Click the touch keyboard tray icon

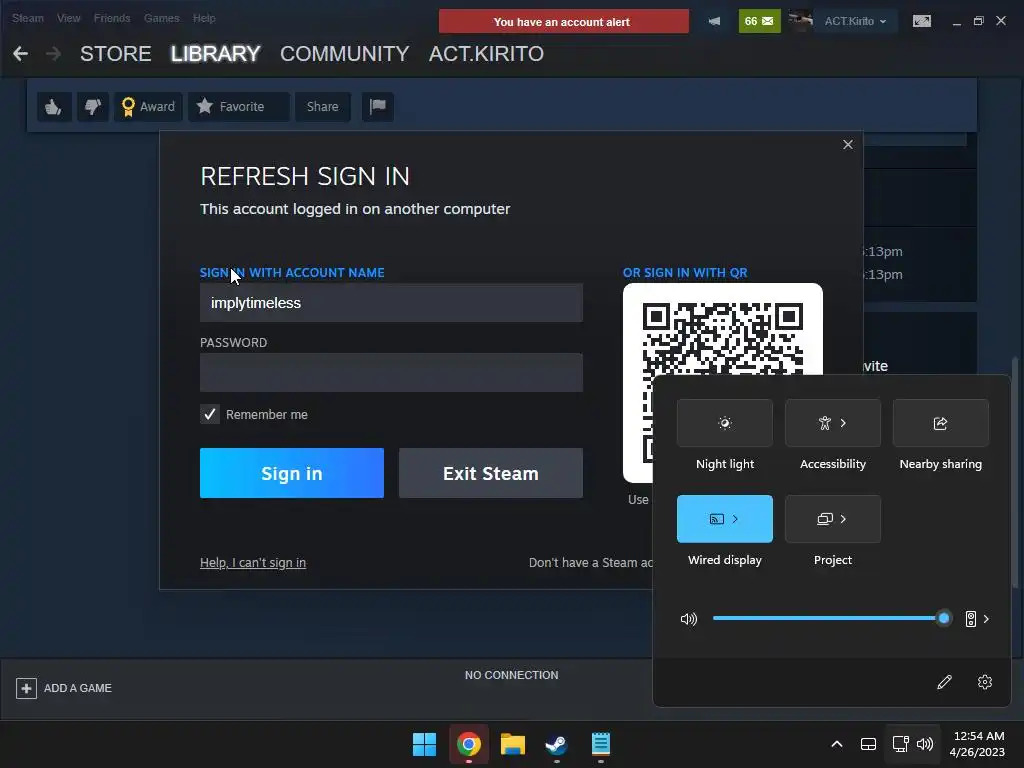point(868,744)
